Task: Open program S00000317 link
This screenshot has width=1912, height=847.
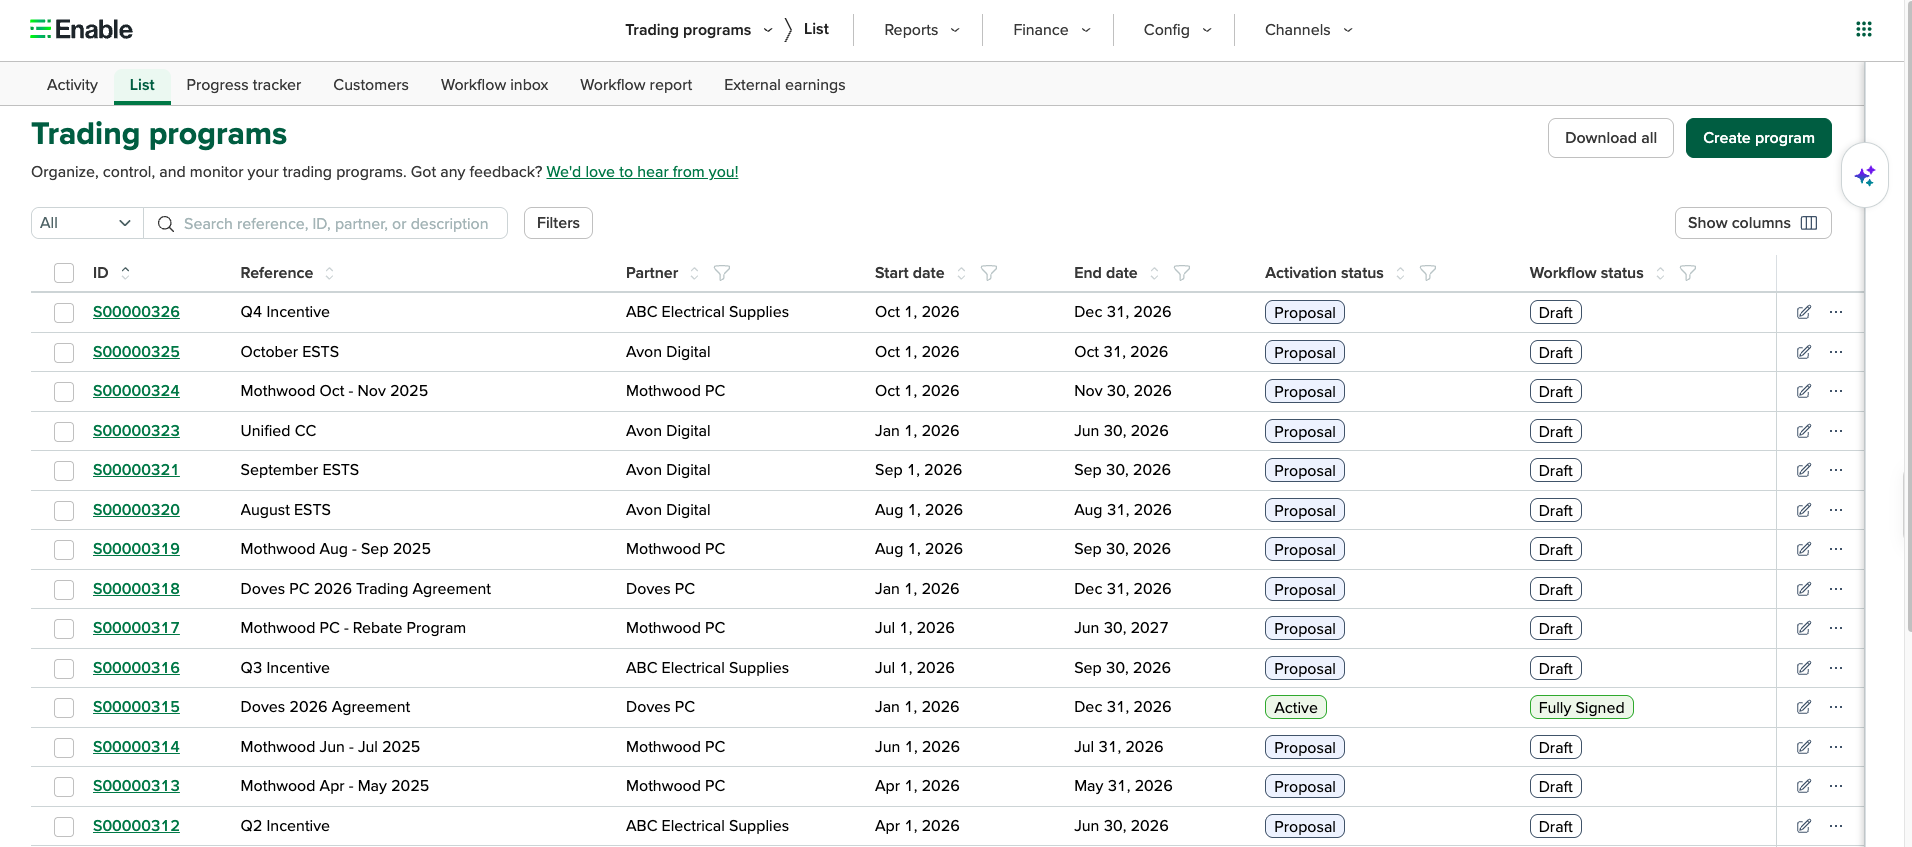Action: [136, 628]
